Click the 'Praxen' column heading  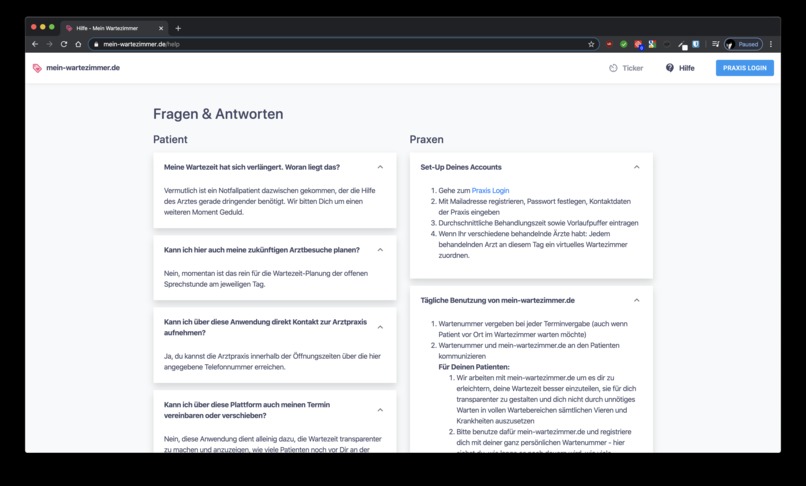(427, 139)
